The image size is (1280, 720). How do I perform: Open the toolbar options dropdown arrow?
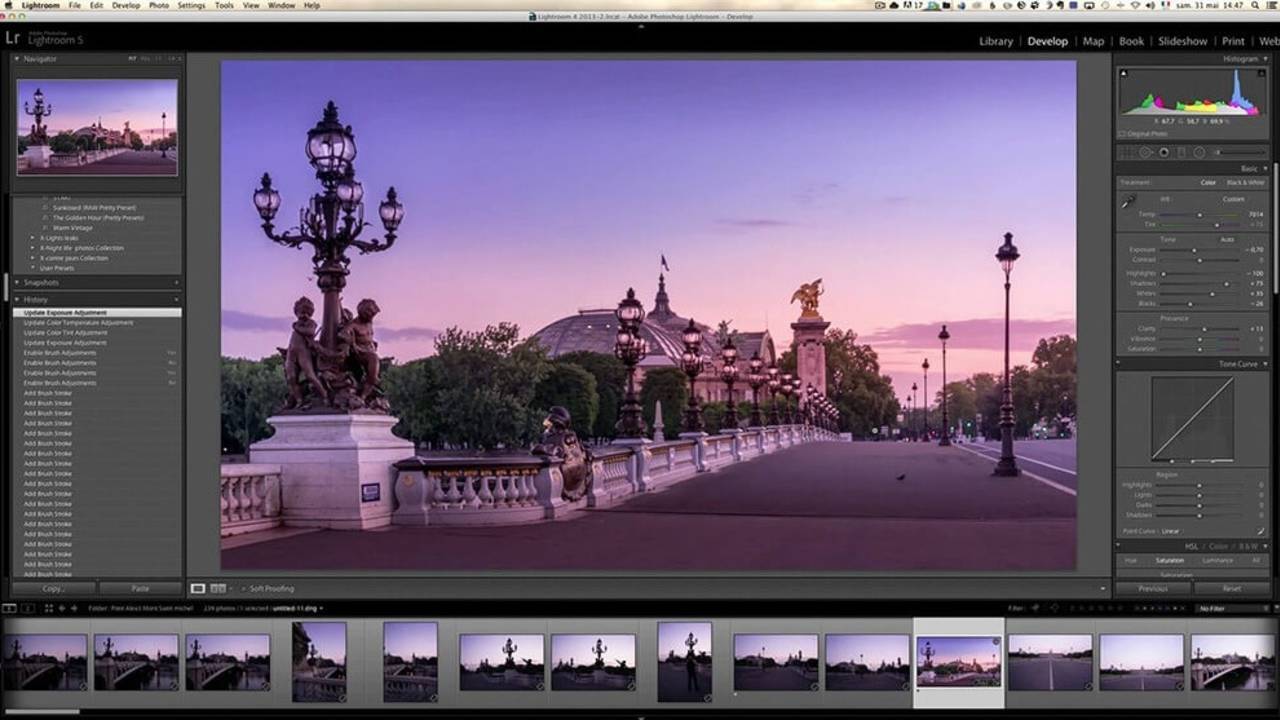click(1103, 588)
